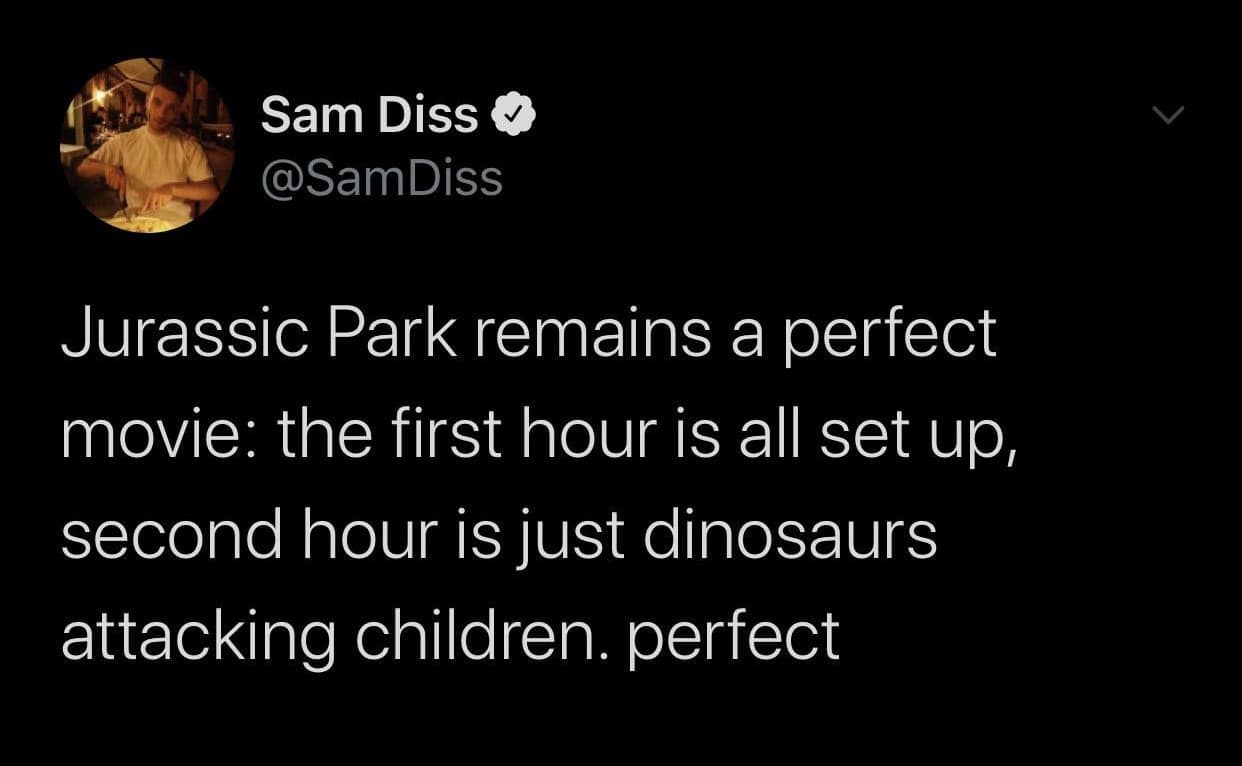Click the word "dinosaurs" in the tweet
1242x766 pixels.
(x=789, y=535)
